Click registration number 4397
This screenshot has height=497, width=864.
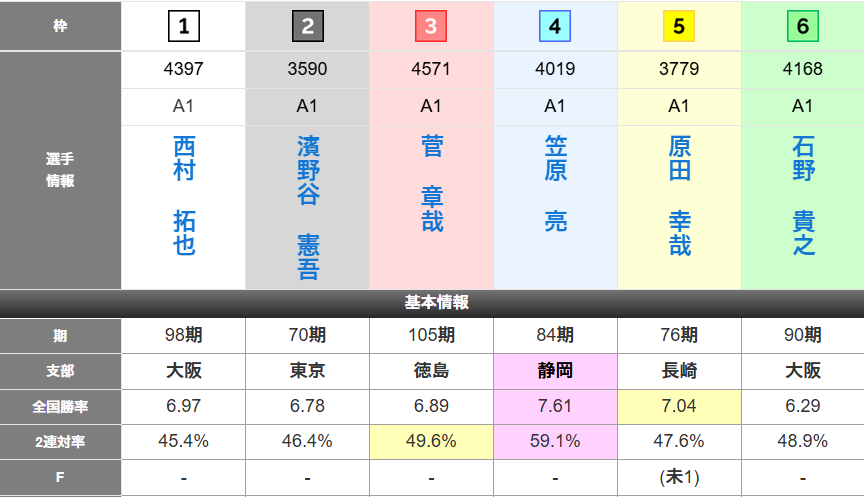184,70
